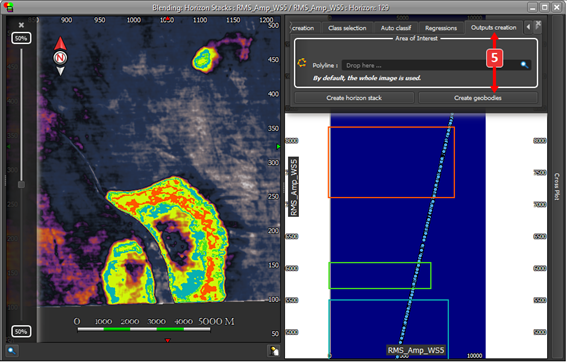Click the Create horizon stack button
This screenshot has height=362, width=567.
coord(354,98)
